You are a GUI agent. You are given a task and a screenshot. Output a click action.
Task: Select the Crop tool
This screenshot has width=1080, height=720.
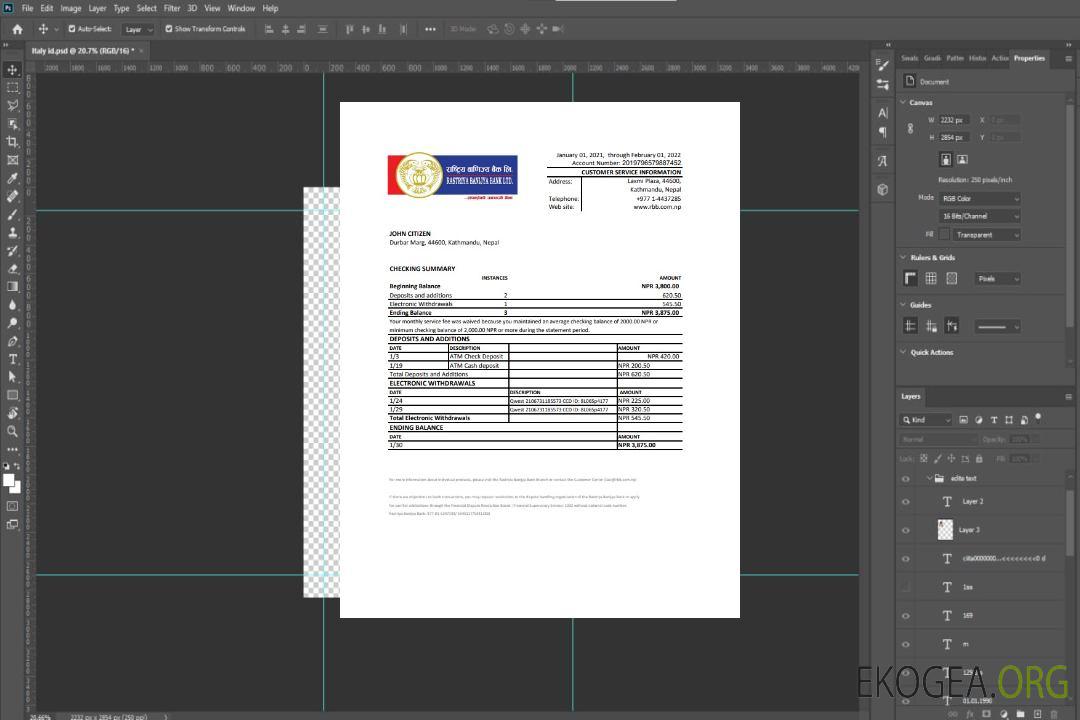click(12, 142)
